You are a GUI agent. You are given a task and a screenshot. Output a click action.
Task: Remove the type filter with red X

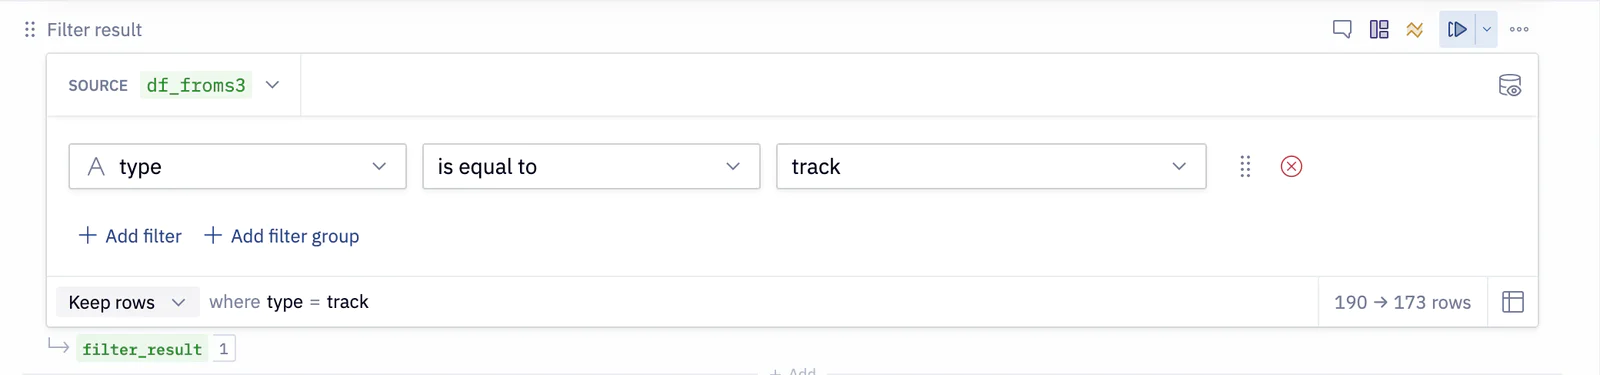click(1291, 166)
